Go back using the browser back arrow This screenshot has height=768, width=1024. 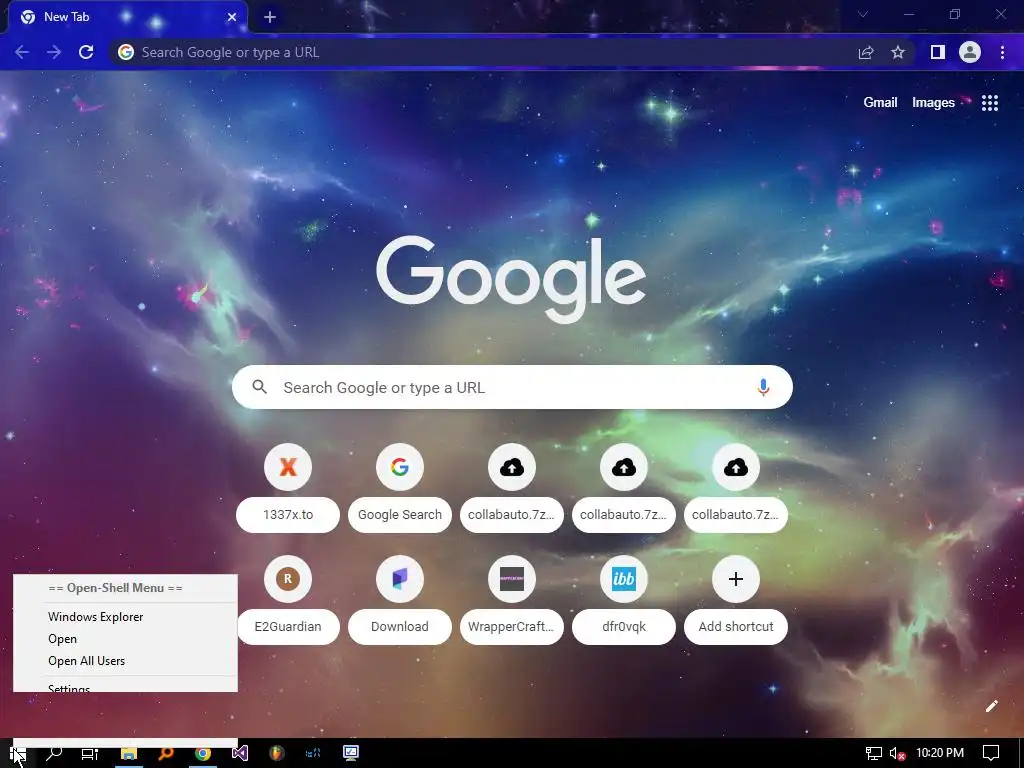(22, 52)
